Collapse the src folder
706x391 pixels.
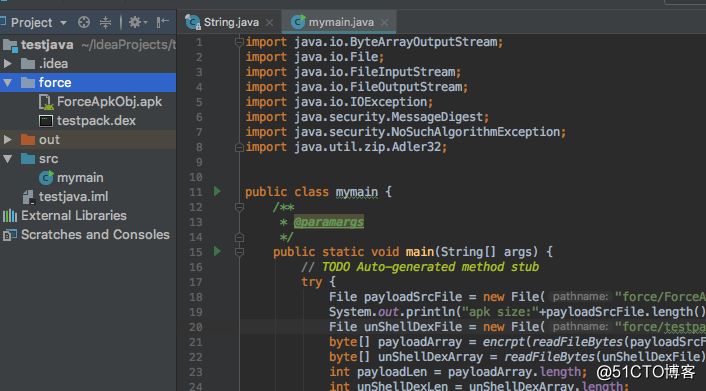(8, 159)
